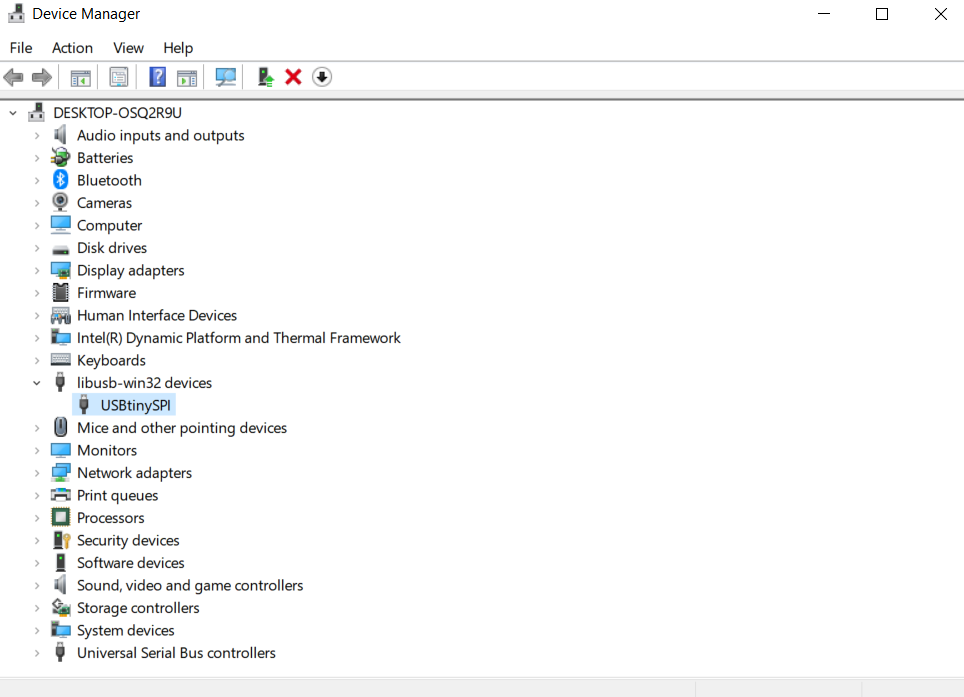
Task: Select the DESKTOP-OSQ2R9U label
Action: (117, 112)
